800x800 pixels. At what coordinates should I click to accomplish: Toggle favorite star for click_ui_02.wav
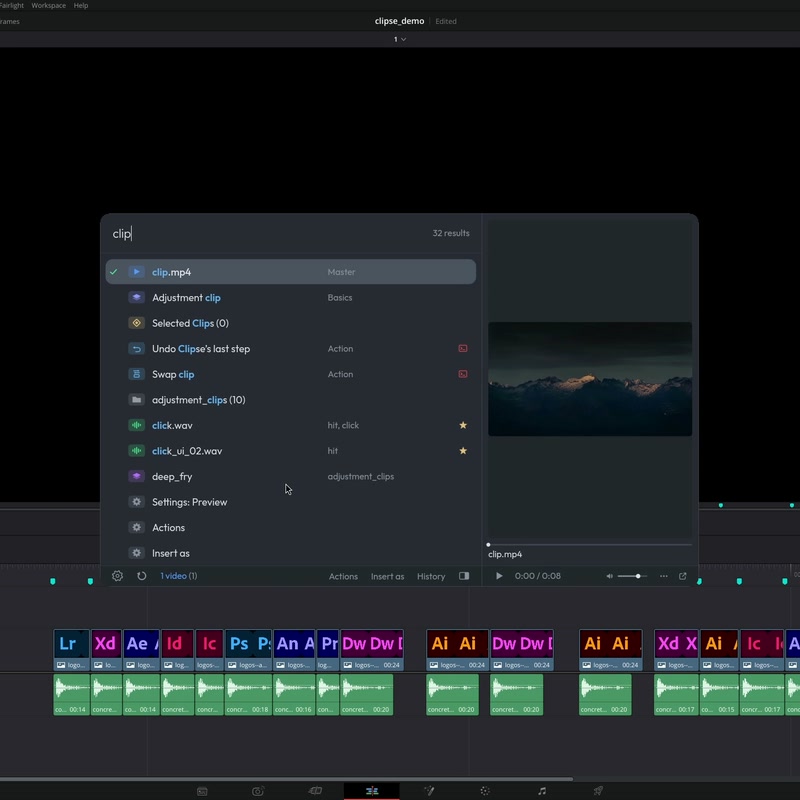pyautogui.click(x=463, y=451)
